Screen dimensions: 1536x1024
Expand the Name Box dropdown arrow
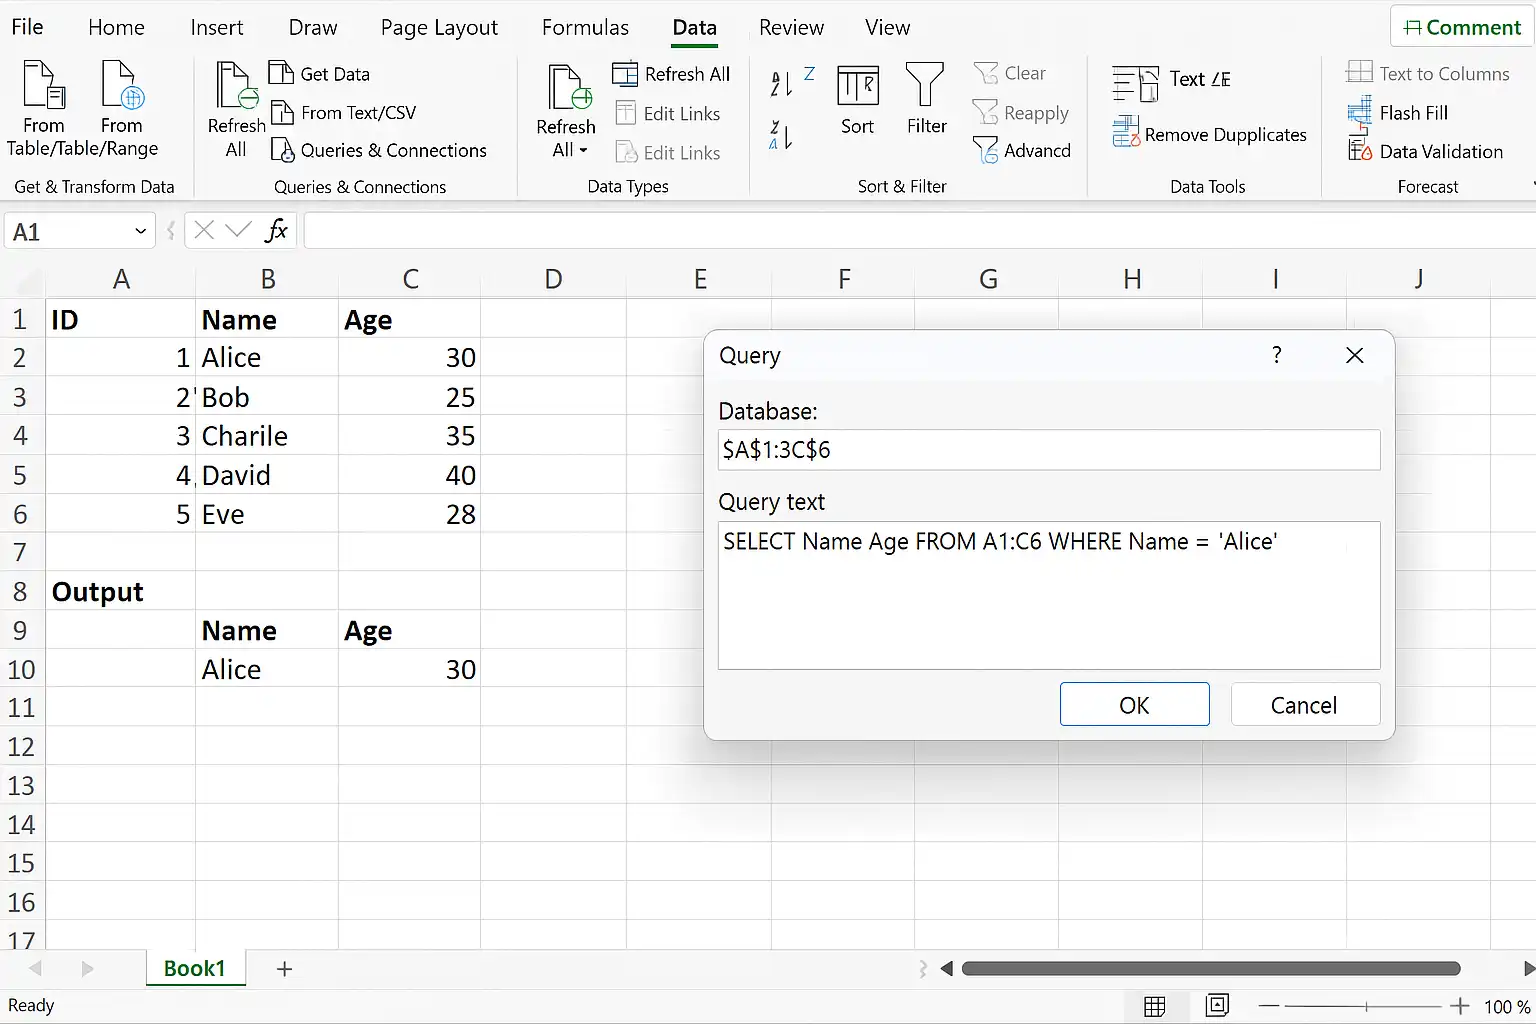pyautogui.click(x=140, y=232)
